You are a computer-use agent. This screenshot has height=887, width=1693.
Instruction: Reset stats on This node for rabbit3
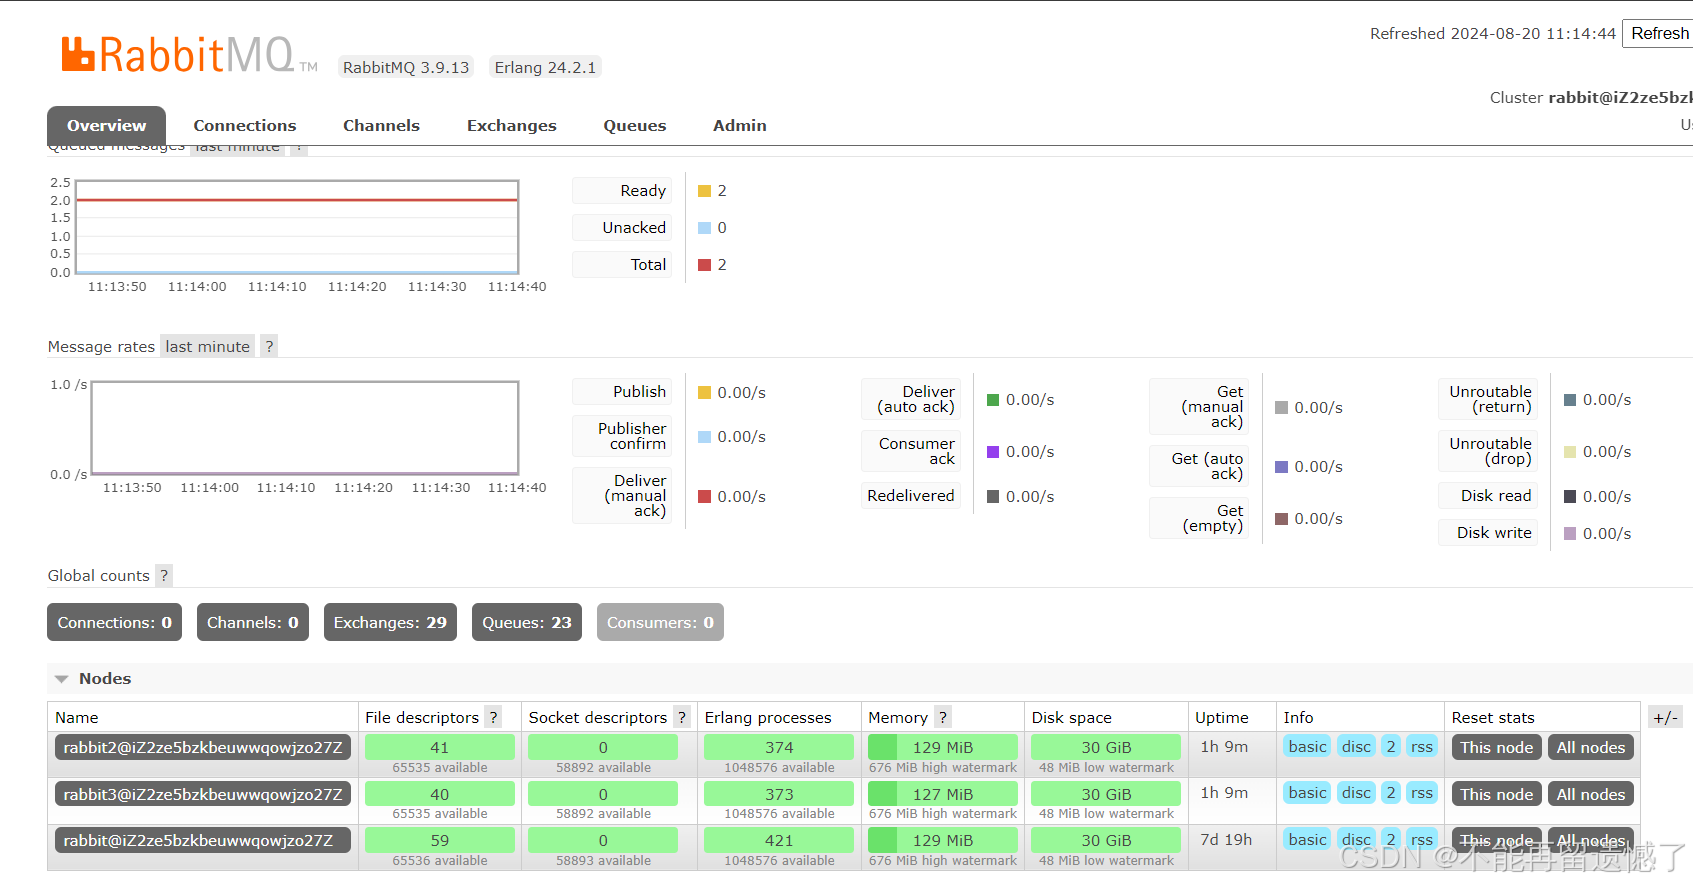coord(1497,794)
